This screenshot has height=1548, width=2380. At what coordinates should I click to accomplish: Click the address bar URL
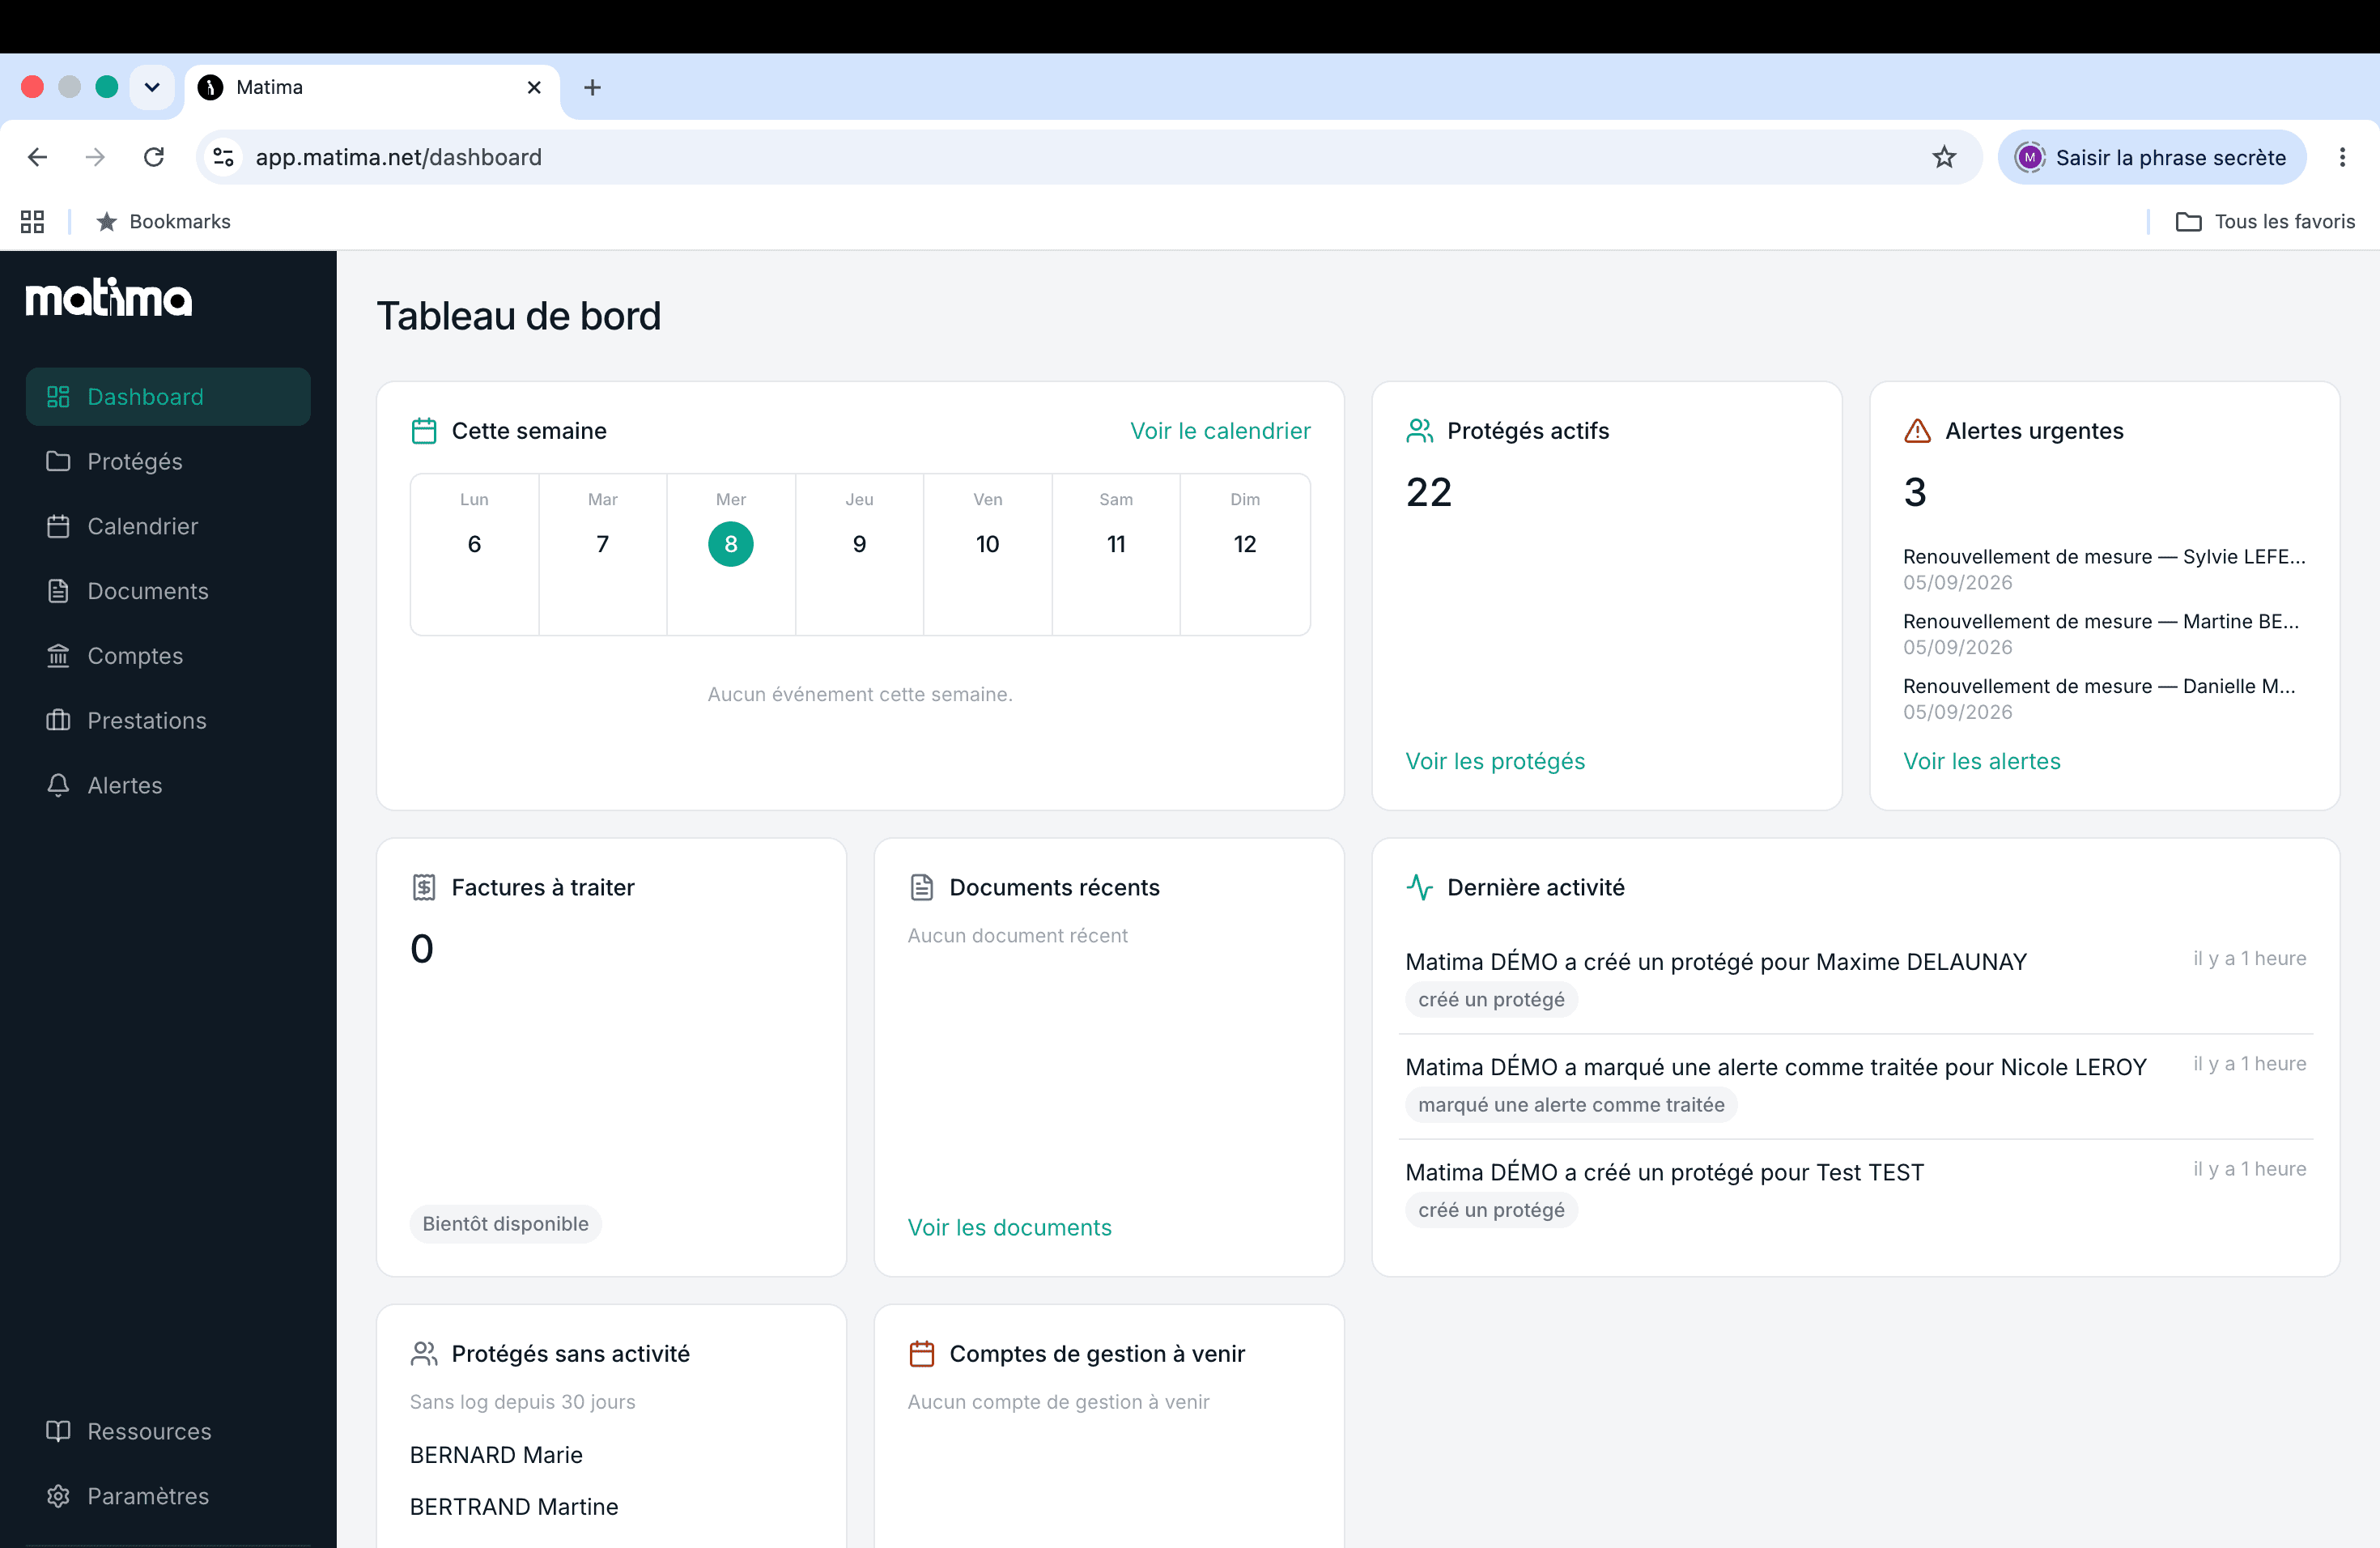click(x=398, y=157)
